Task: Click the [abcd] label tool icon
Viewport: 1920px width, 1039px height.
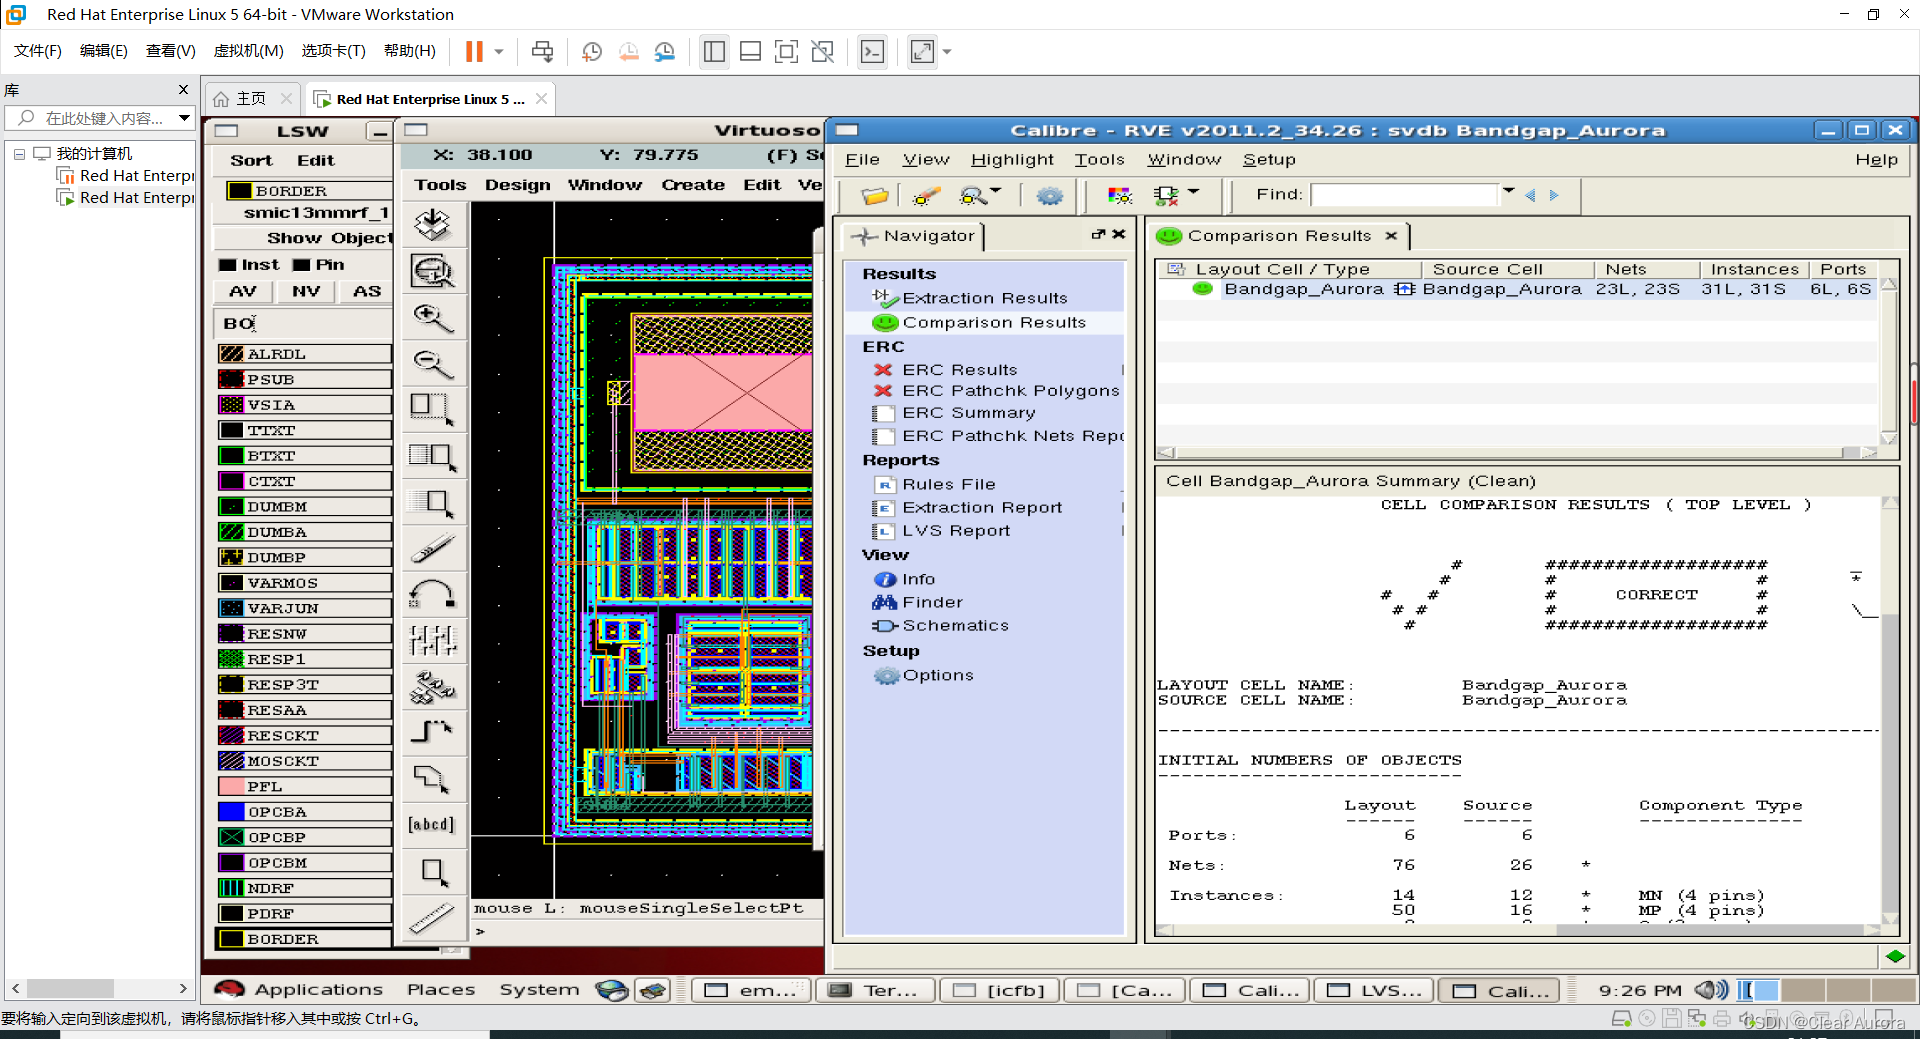Action: click(x=433, y=824)
